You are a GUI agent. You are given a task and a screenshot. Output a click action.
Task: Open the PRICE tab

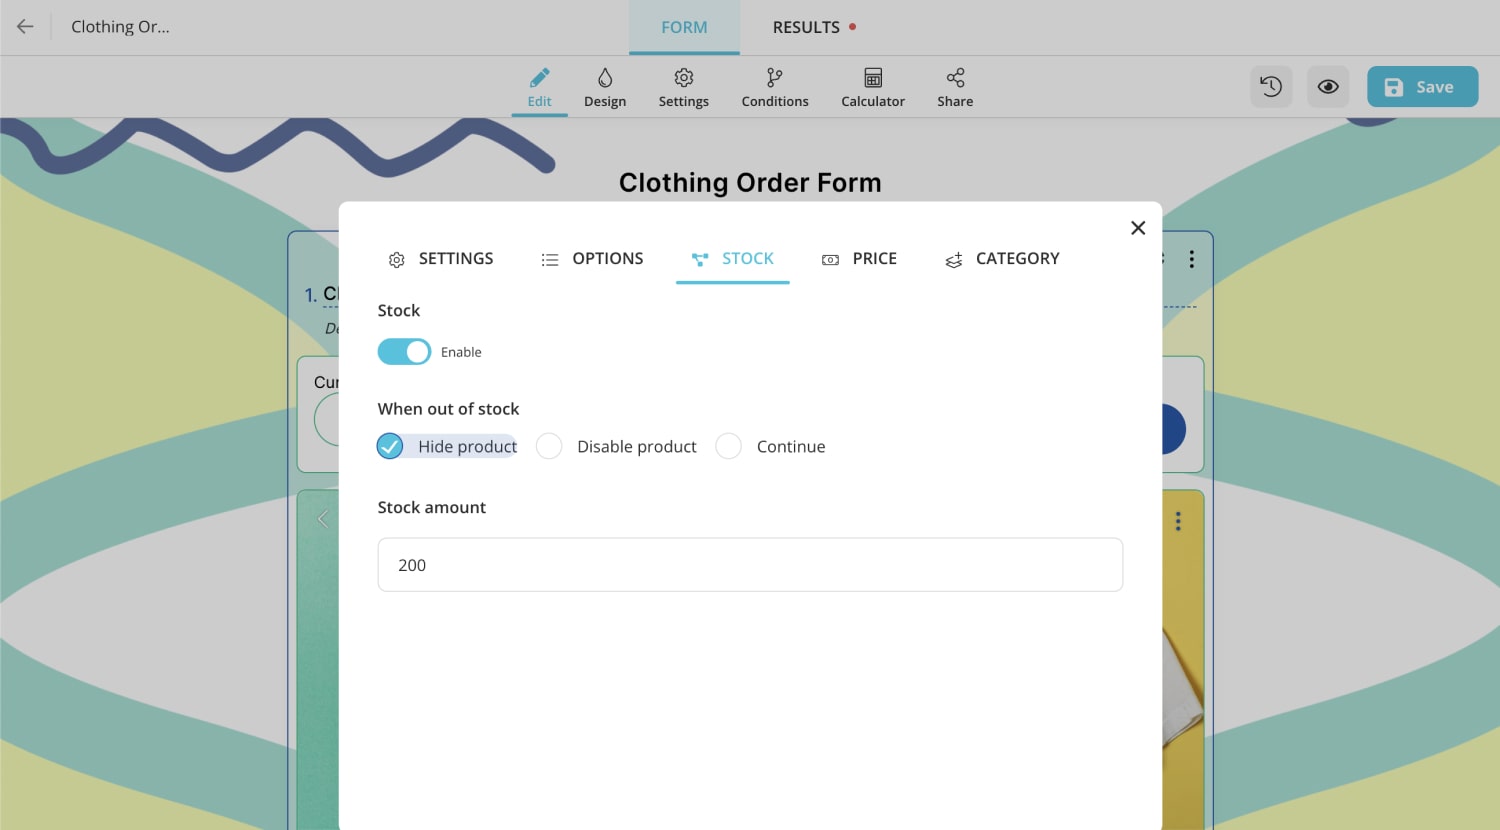[x=859, y=258]
